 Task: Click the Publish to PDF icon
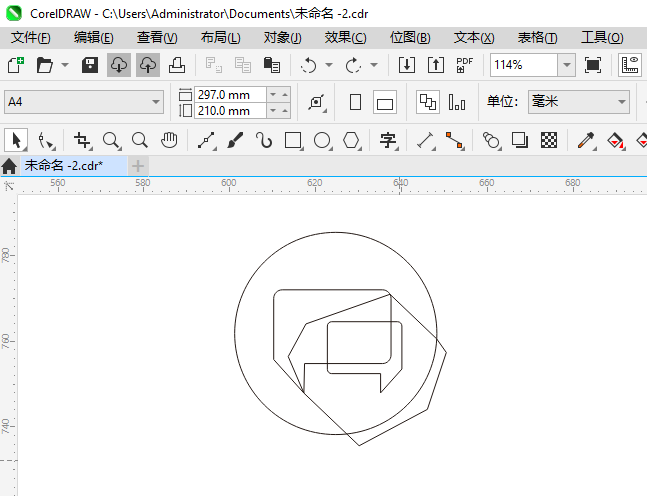[x=464, y=65]
